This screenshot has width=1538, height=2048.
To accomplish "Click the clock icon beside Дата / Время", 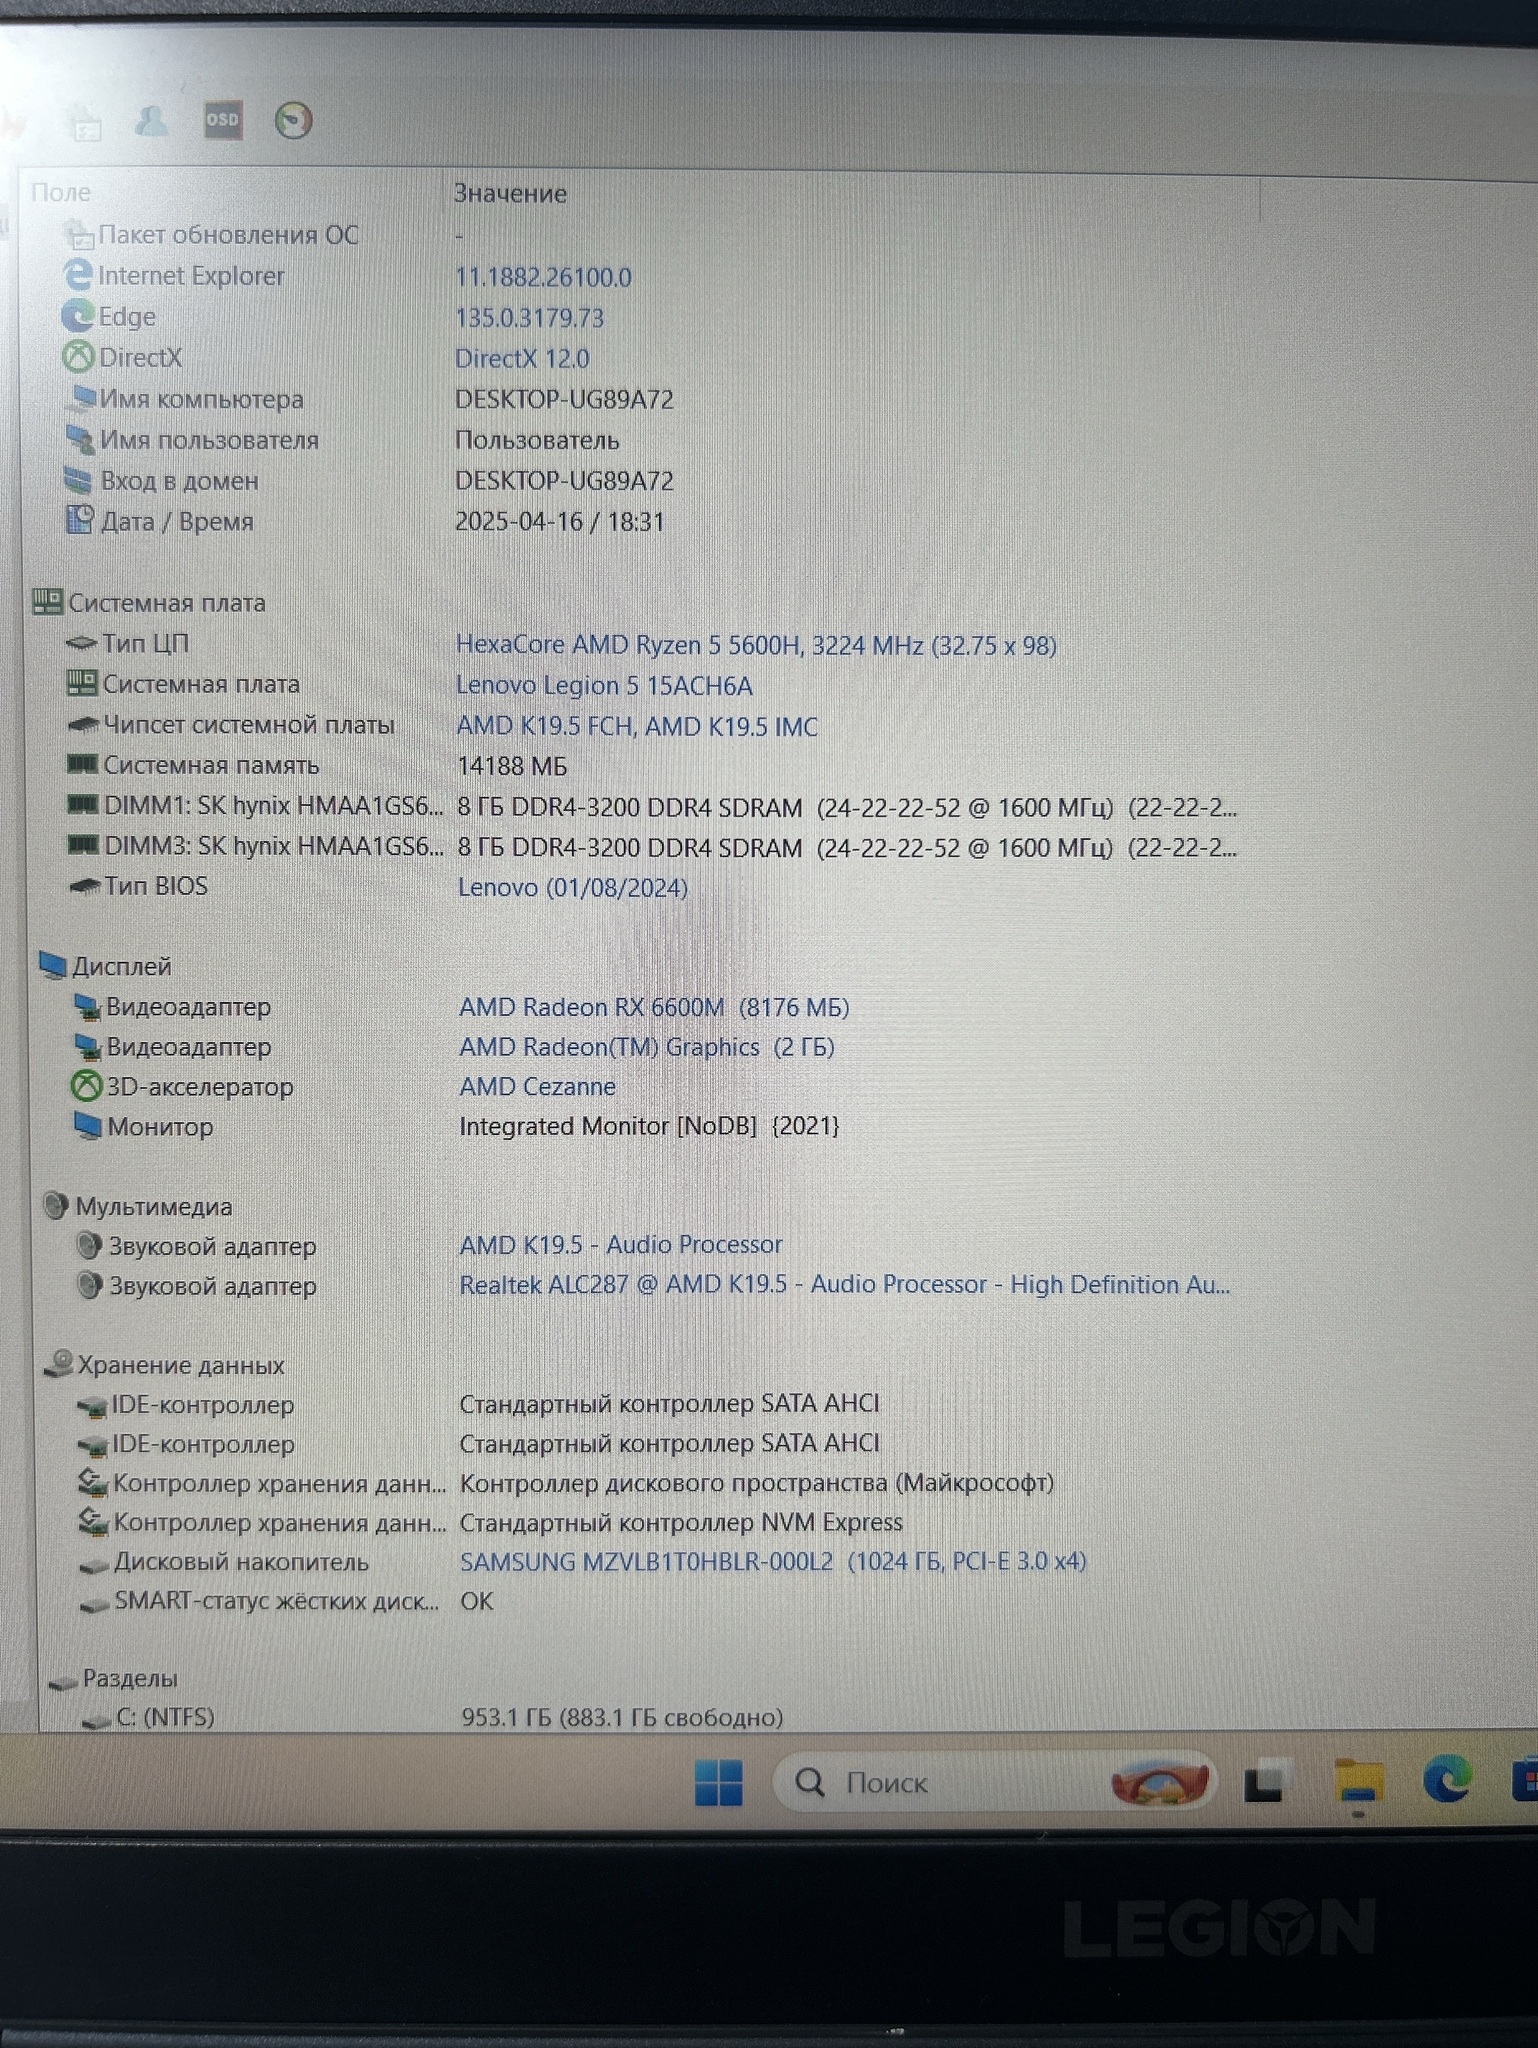I will point(80,520).
